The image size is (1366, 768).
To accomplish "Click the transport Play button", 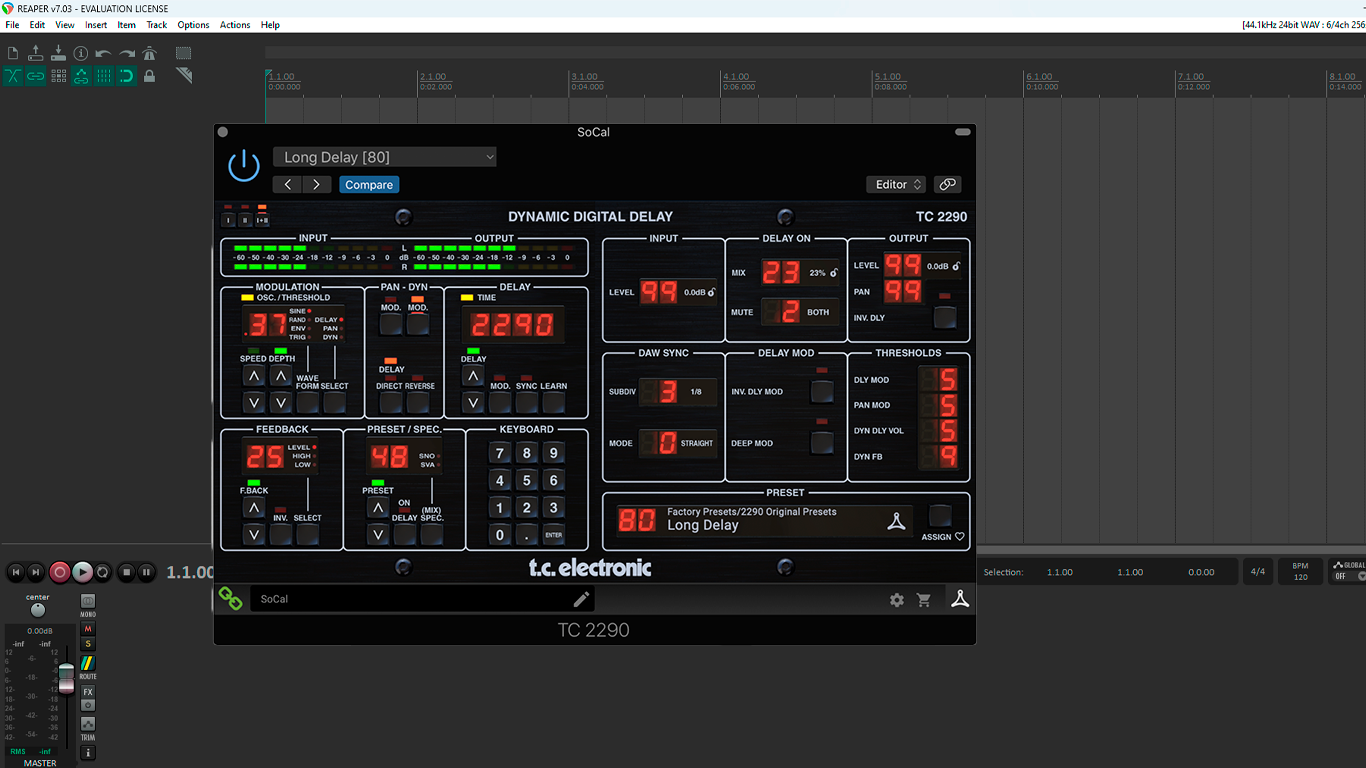I will pos(82,572).
